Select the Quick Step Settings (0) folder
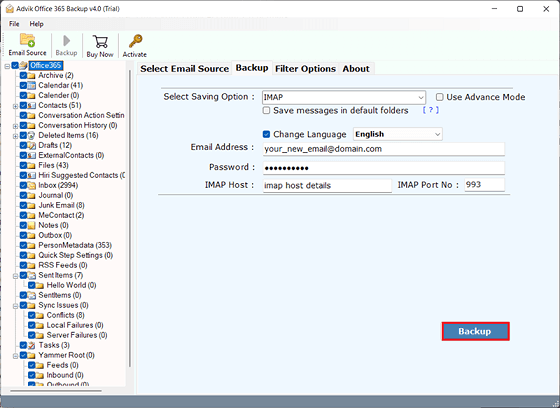 point(76,255)
